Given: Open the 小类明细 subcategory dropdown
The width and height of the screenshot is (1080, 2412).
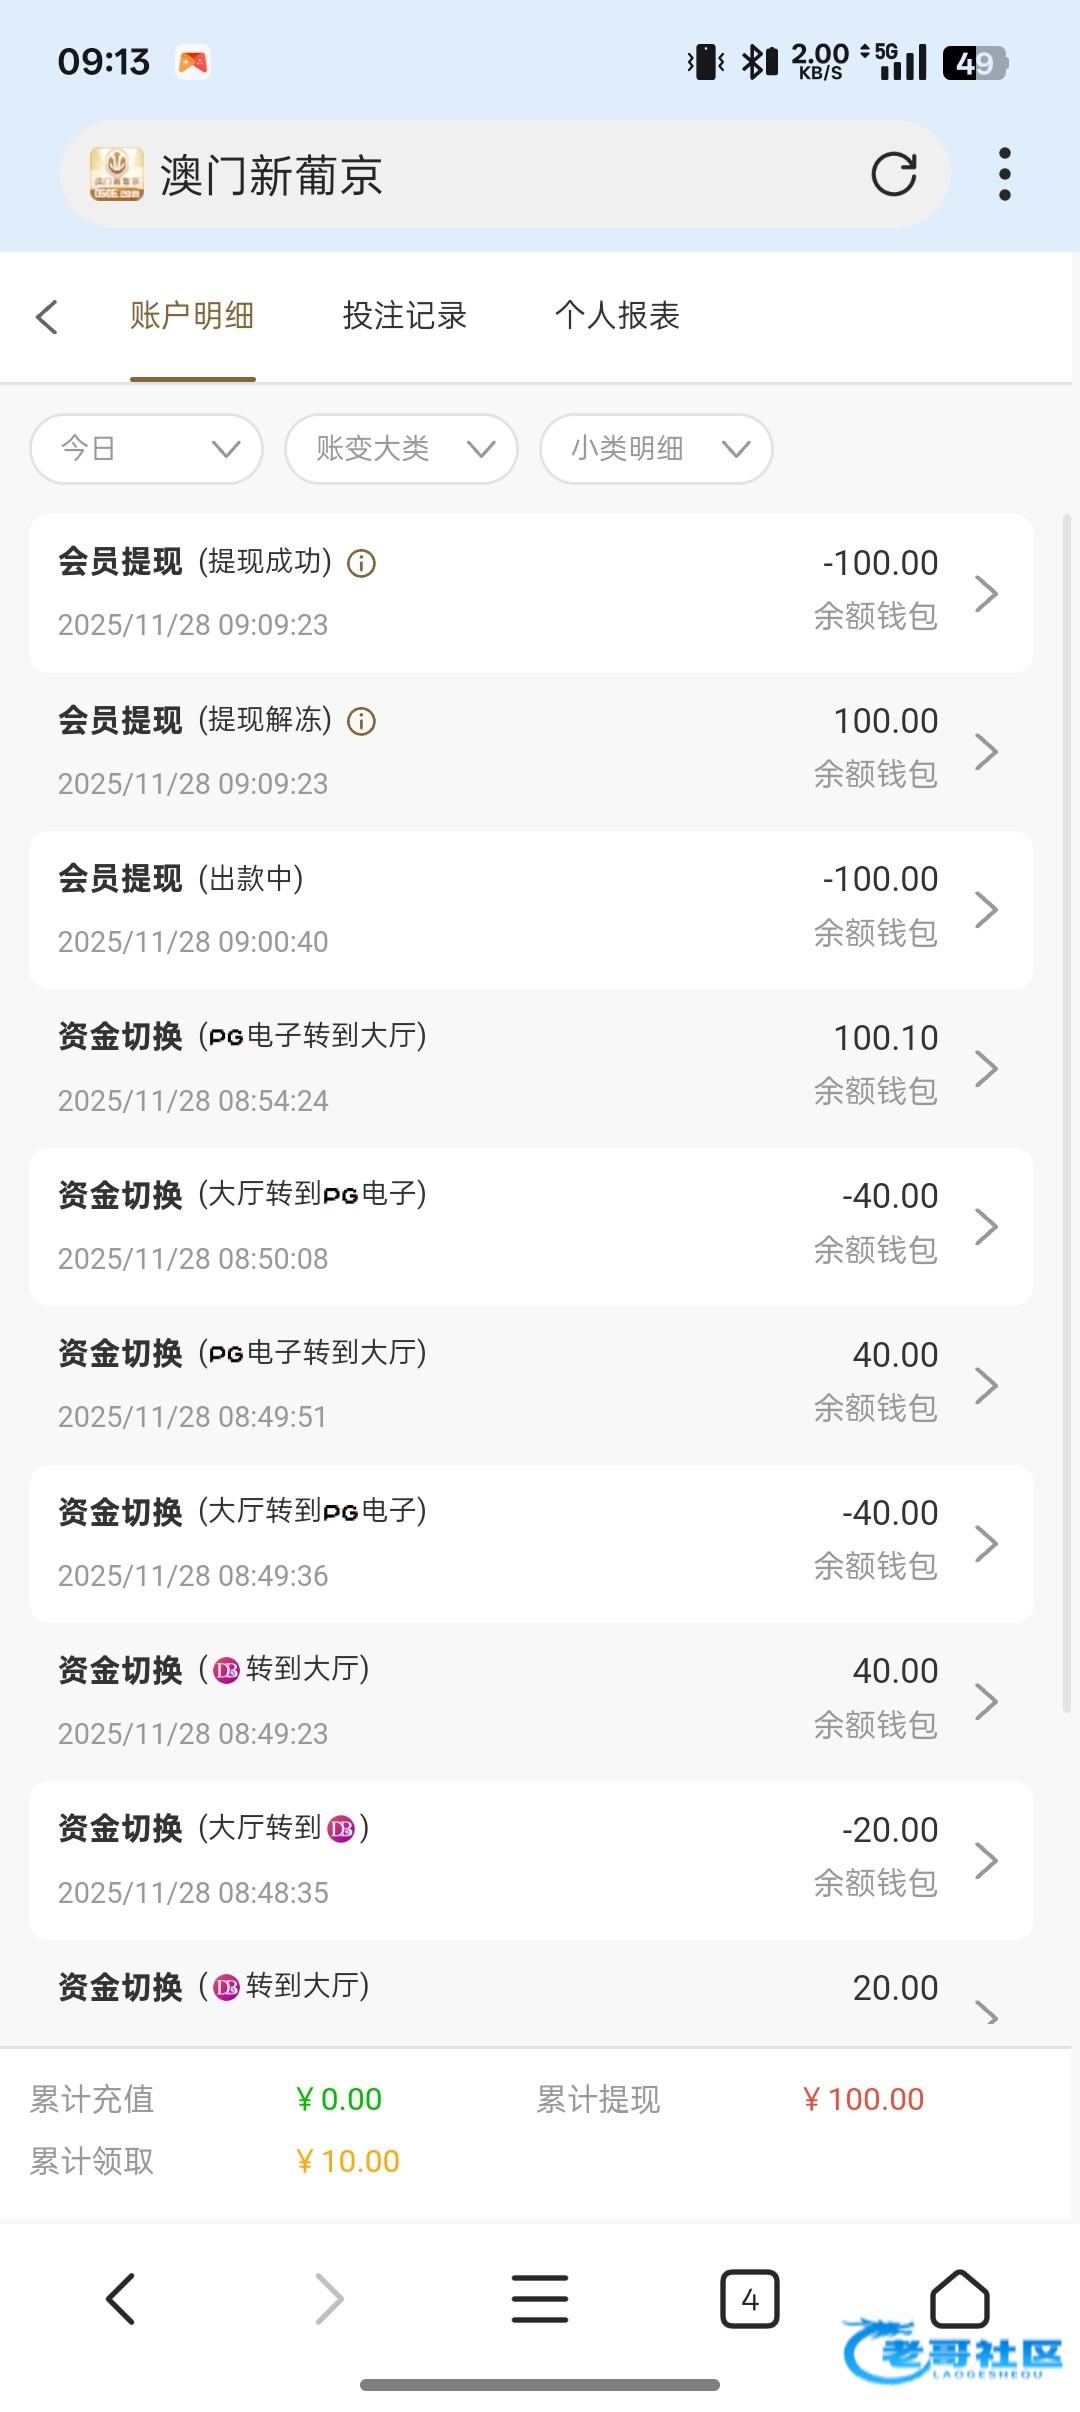Looking at the screenshot, I should (656, 449).
